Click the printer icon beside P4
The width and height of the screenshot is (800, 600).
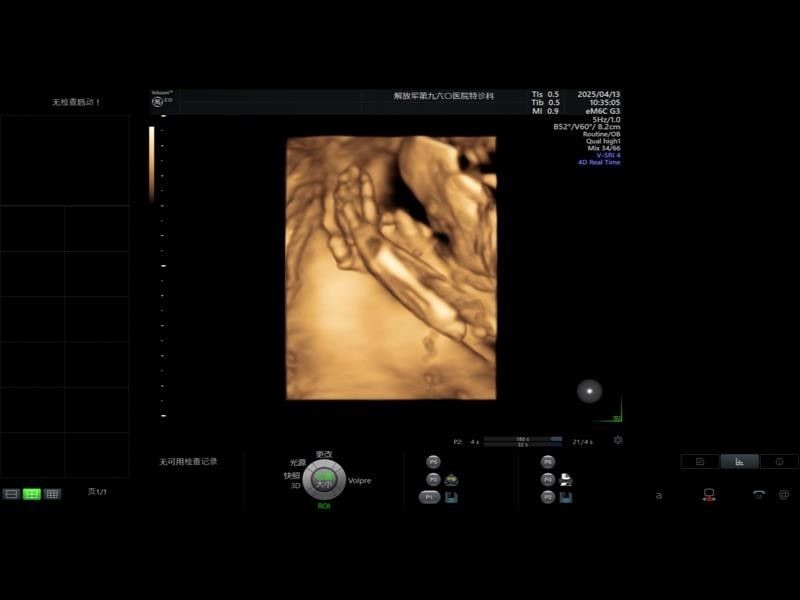point(566,480)
